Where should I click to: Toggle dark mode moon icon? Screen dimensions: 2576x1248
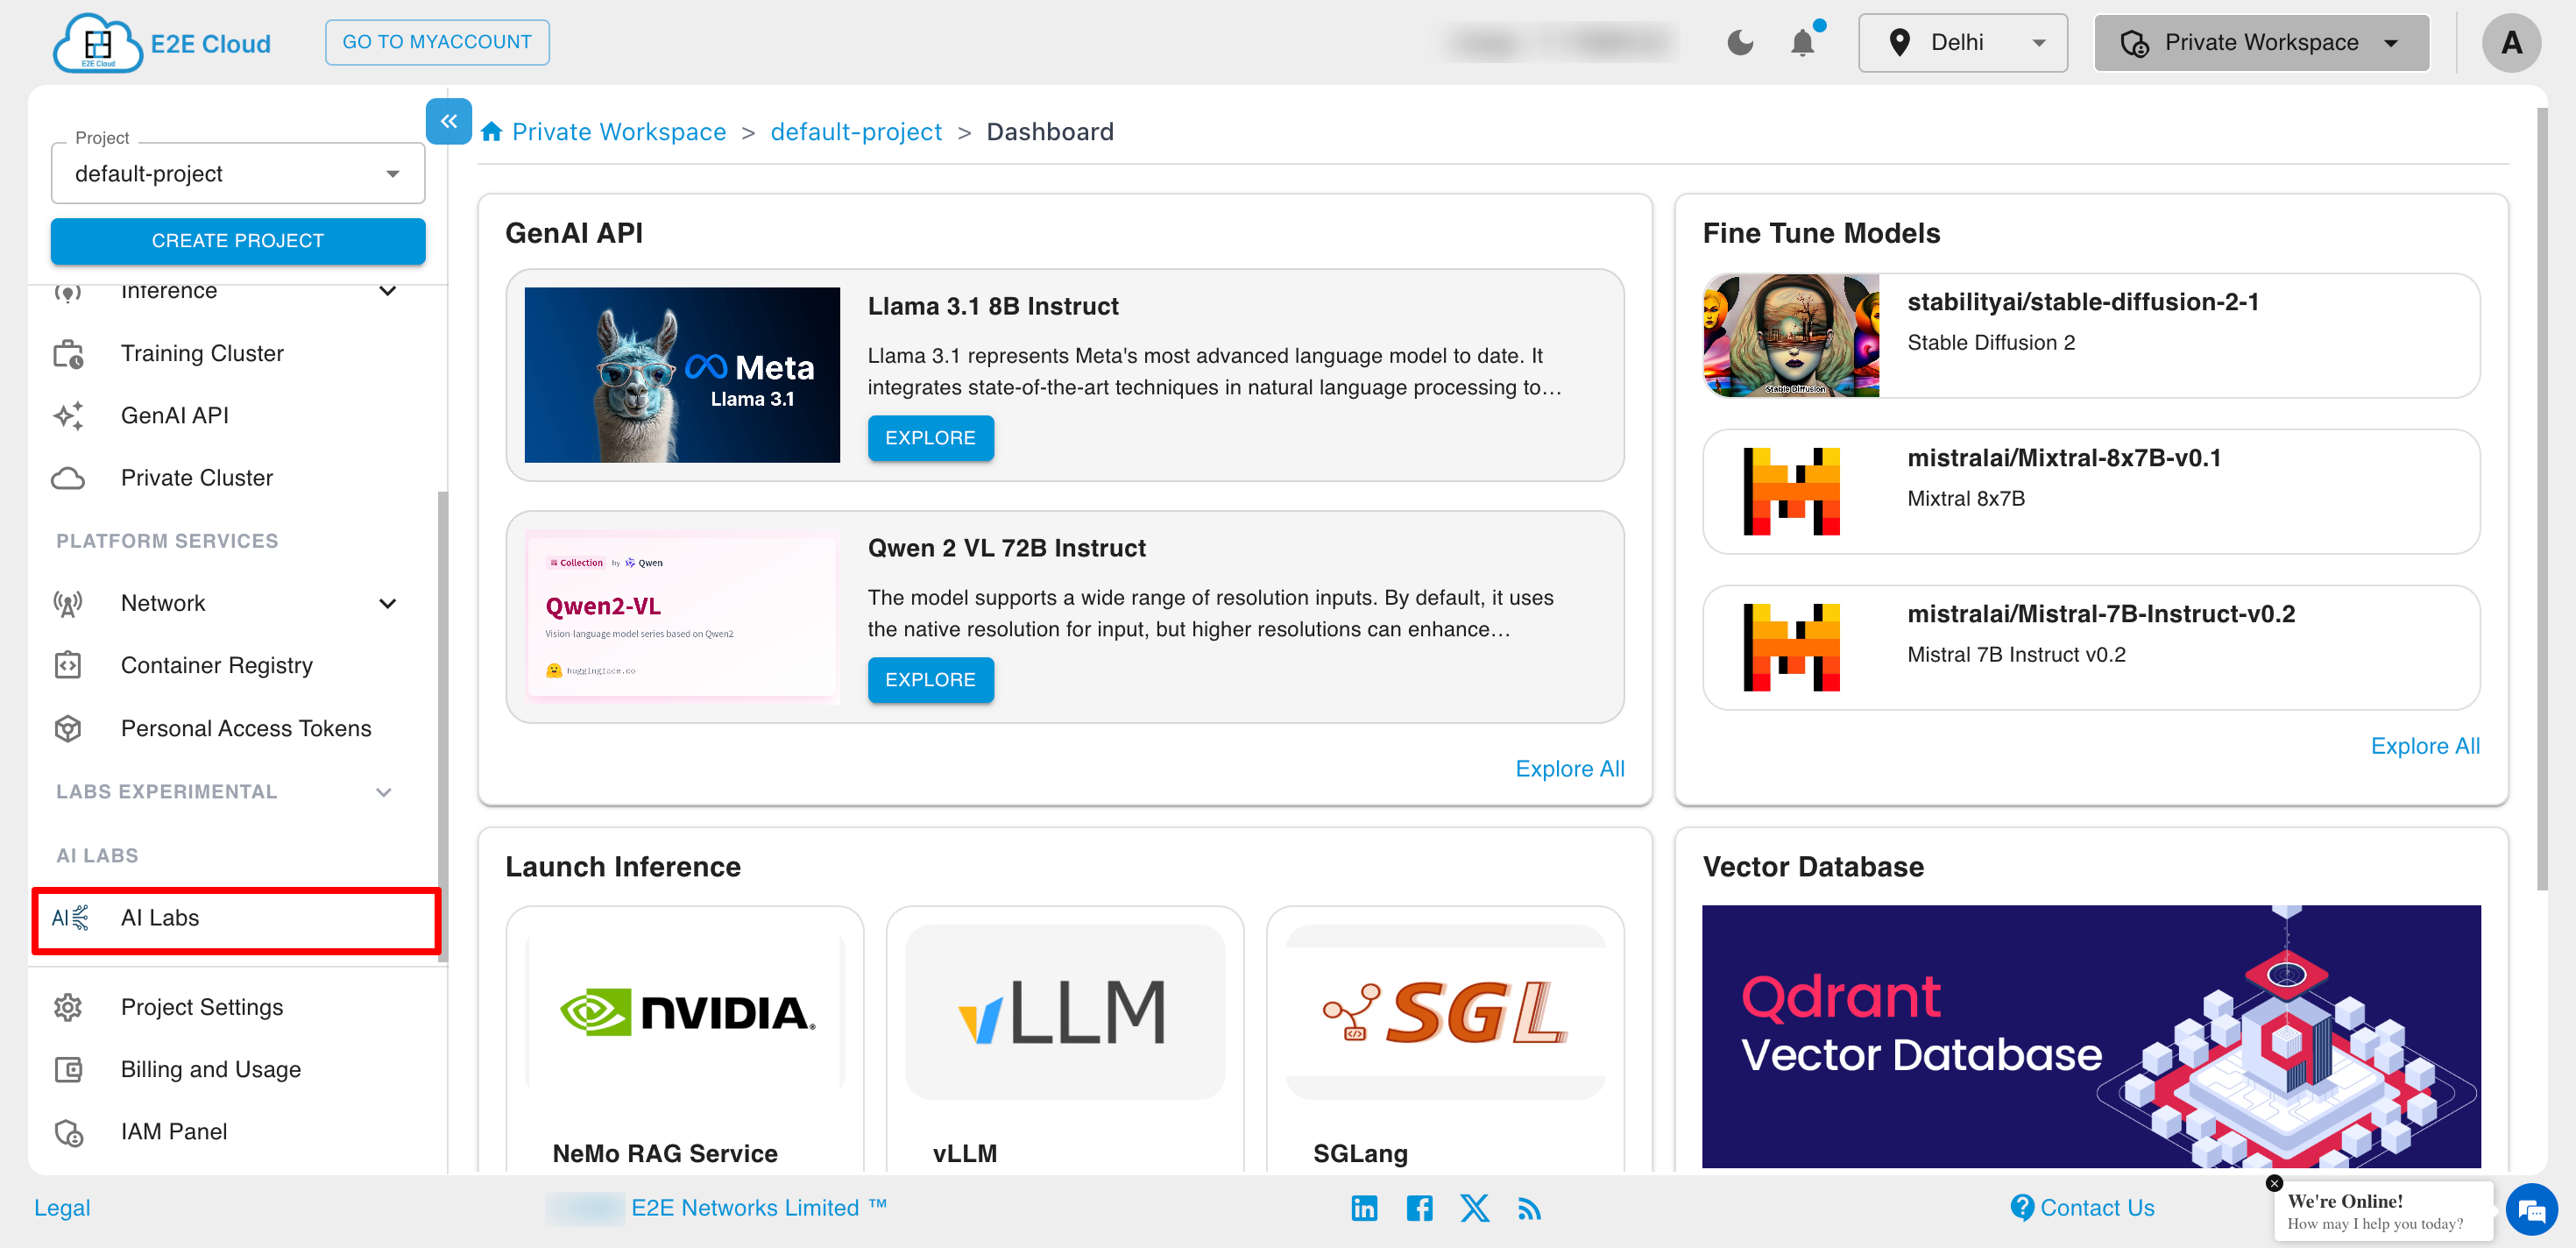click(1740, 42)
